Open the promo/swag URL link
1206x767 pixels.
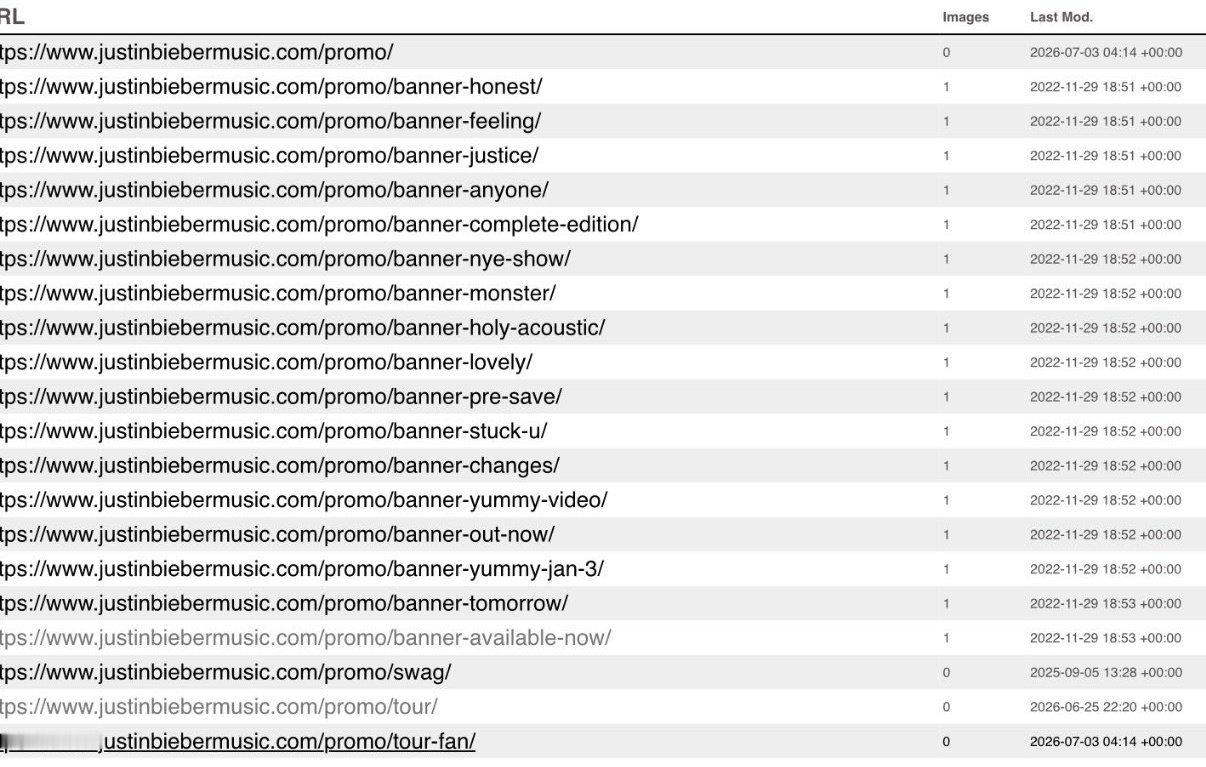tap(226, 673)
